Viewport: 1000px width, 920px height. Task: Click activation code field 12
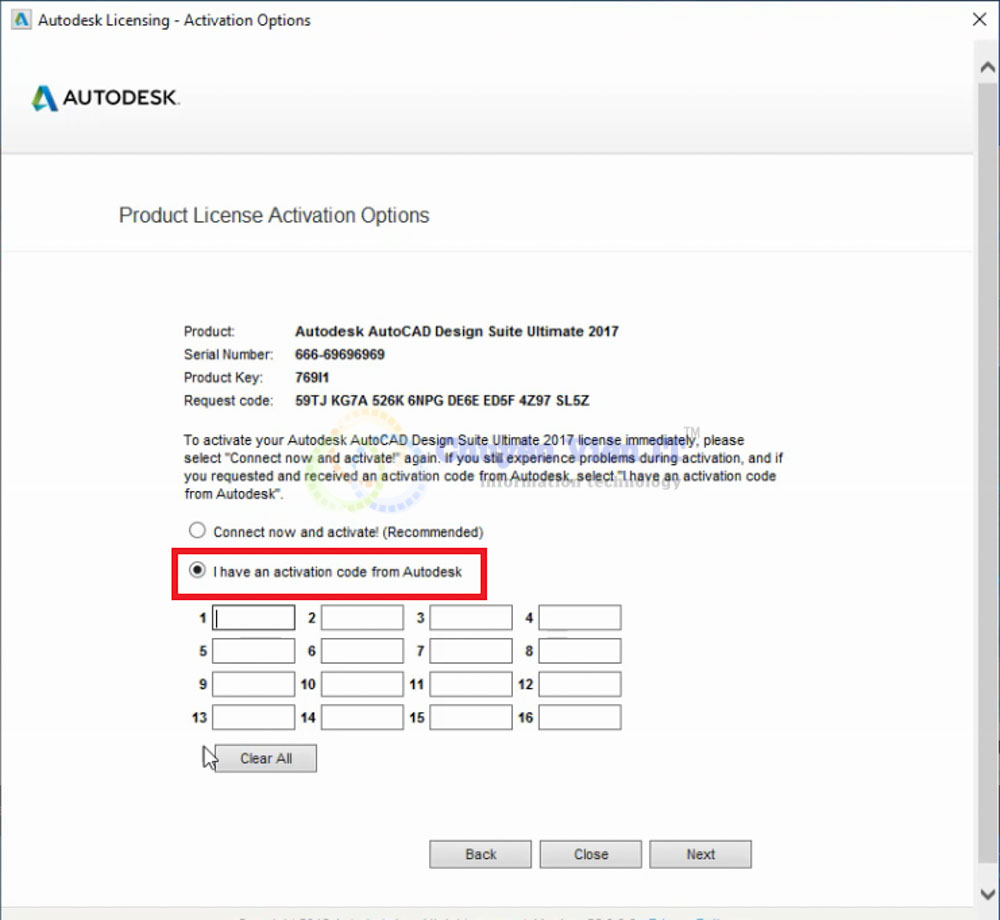580,684
